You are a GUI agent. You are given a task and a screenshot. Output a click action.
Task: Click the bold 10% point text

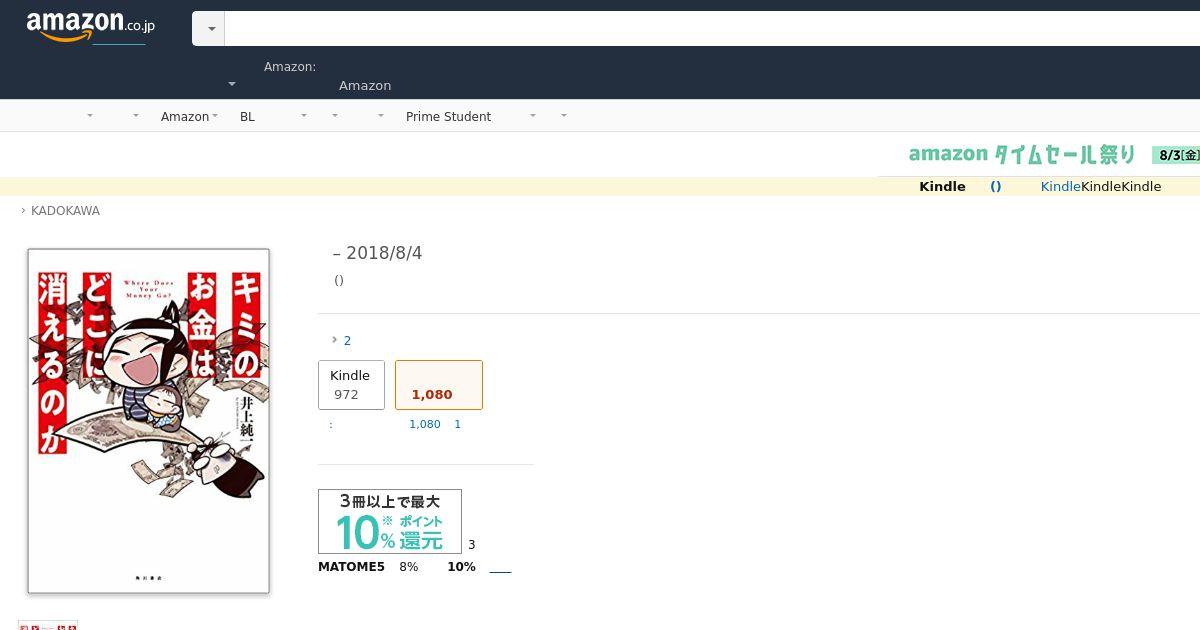[461, 567]
